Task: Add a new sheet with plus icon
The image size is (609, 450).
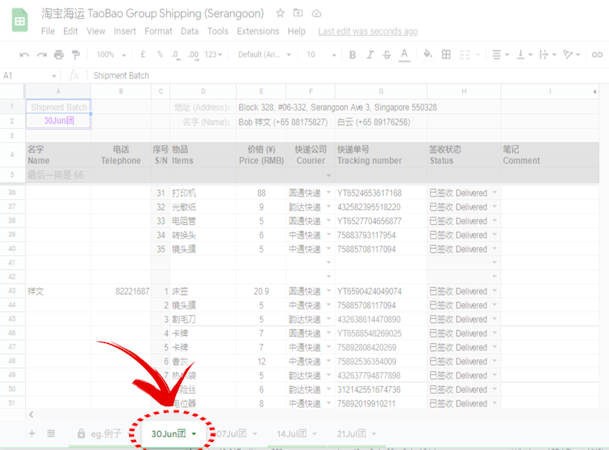Action: [32, 434]
